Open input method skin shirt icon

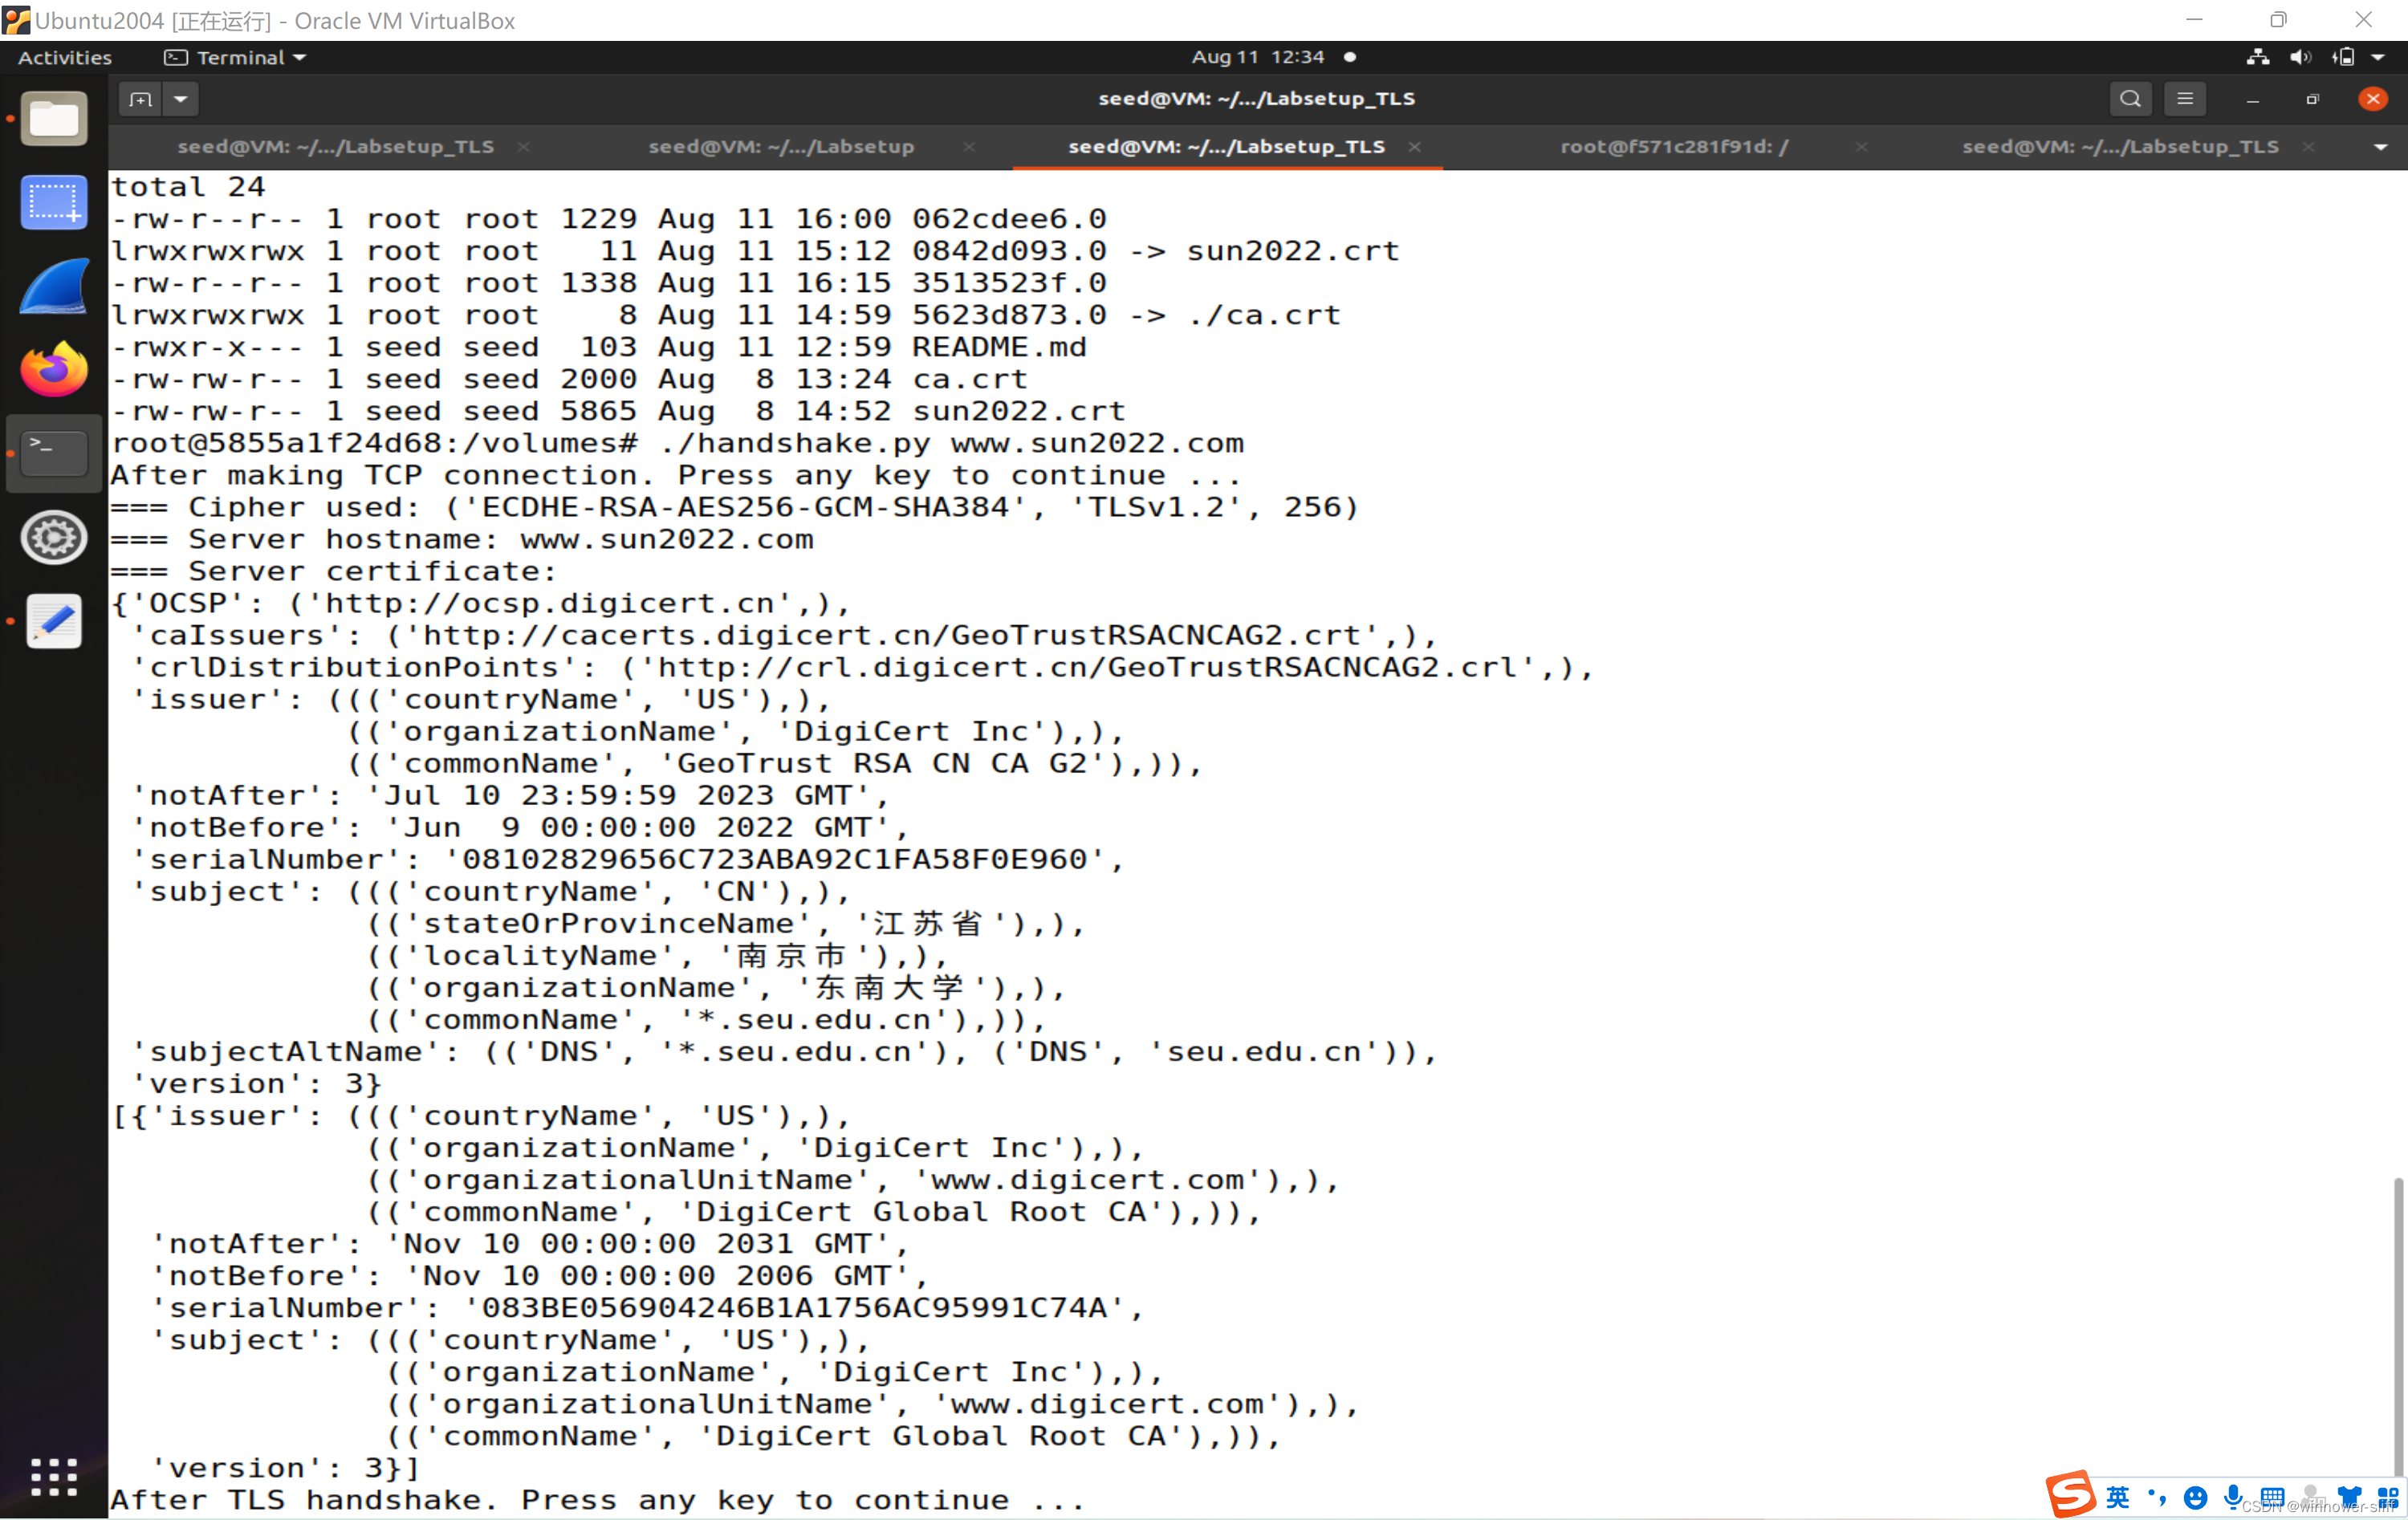[x=2349, y=1497]
